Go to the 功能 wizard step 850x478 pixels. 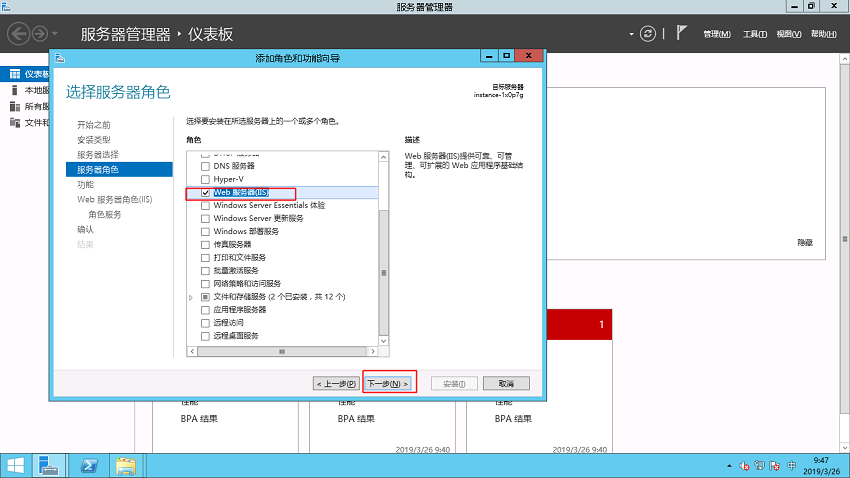[85, 184]
